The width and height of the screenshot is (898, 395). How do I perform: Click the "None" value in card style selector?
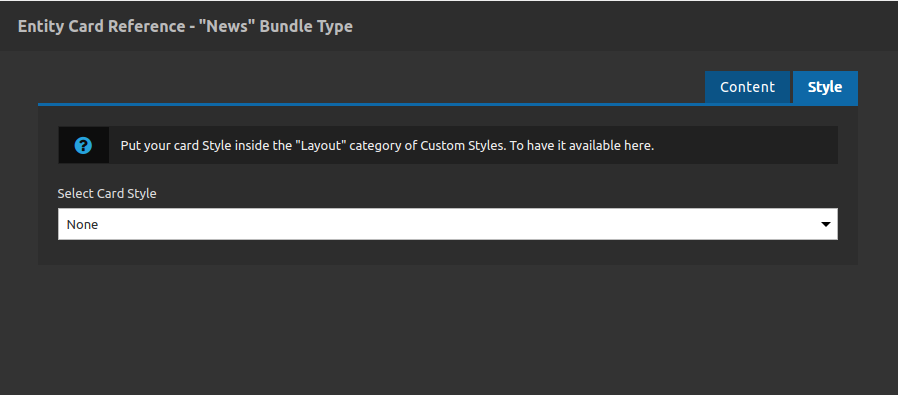point(82,224)
